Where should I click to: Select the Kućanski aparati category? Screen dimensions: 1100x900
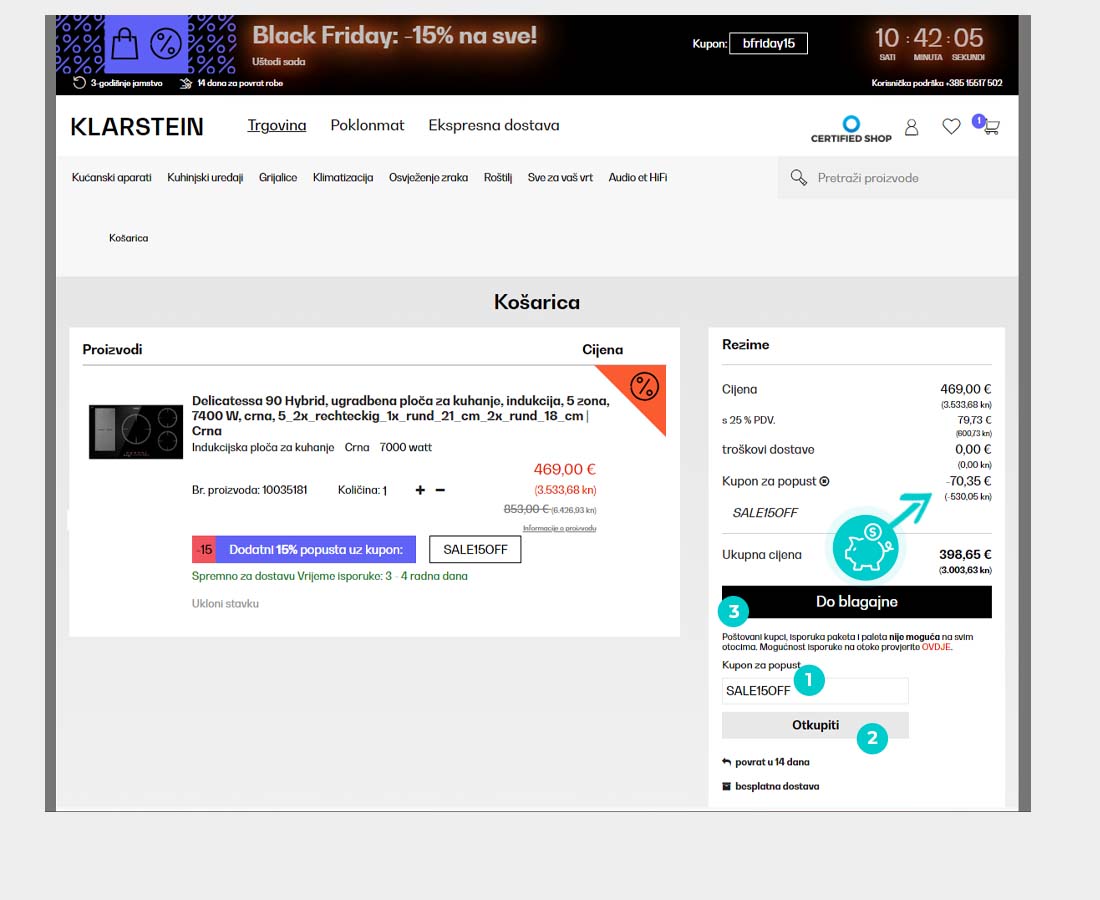(x=112, y=177)
